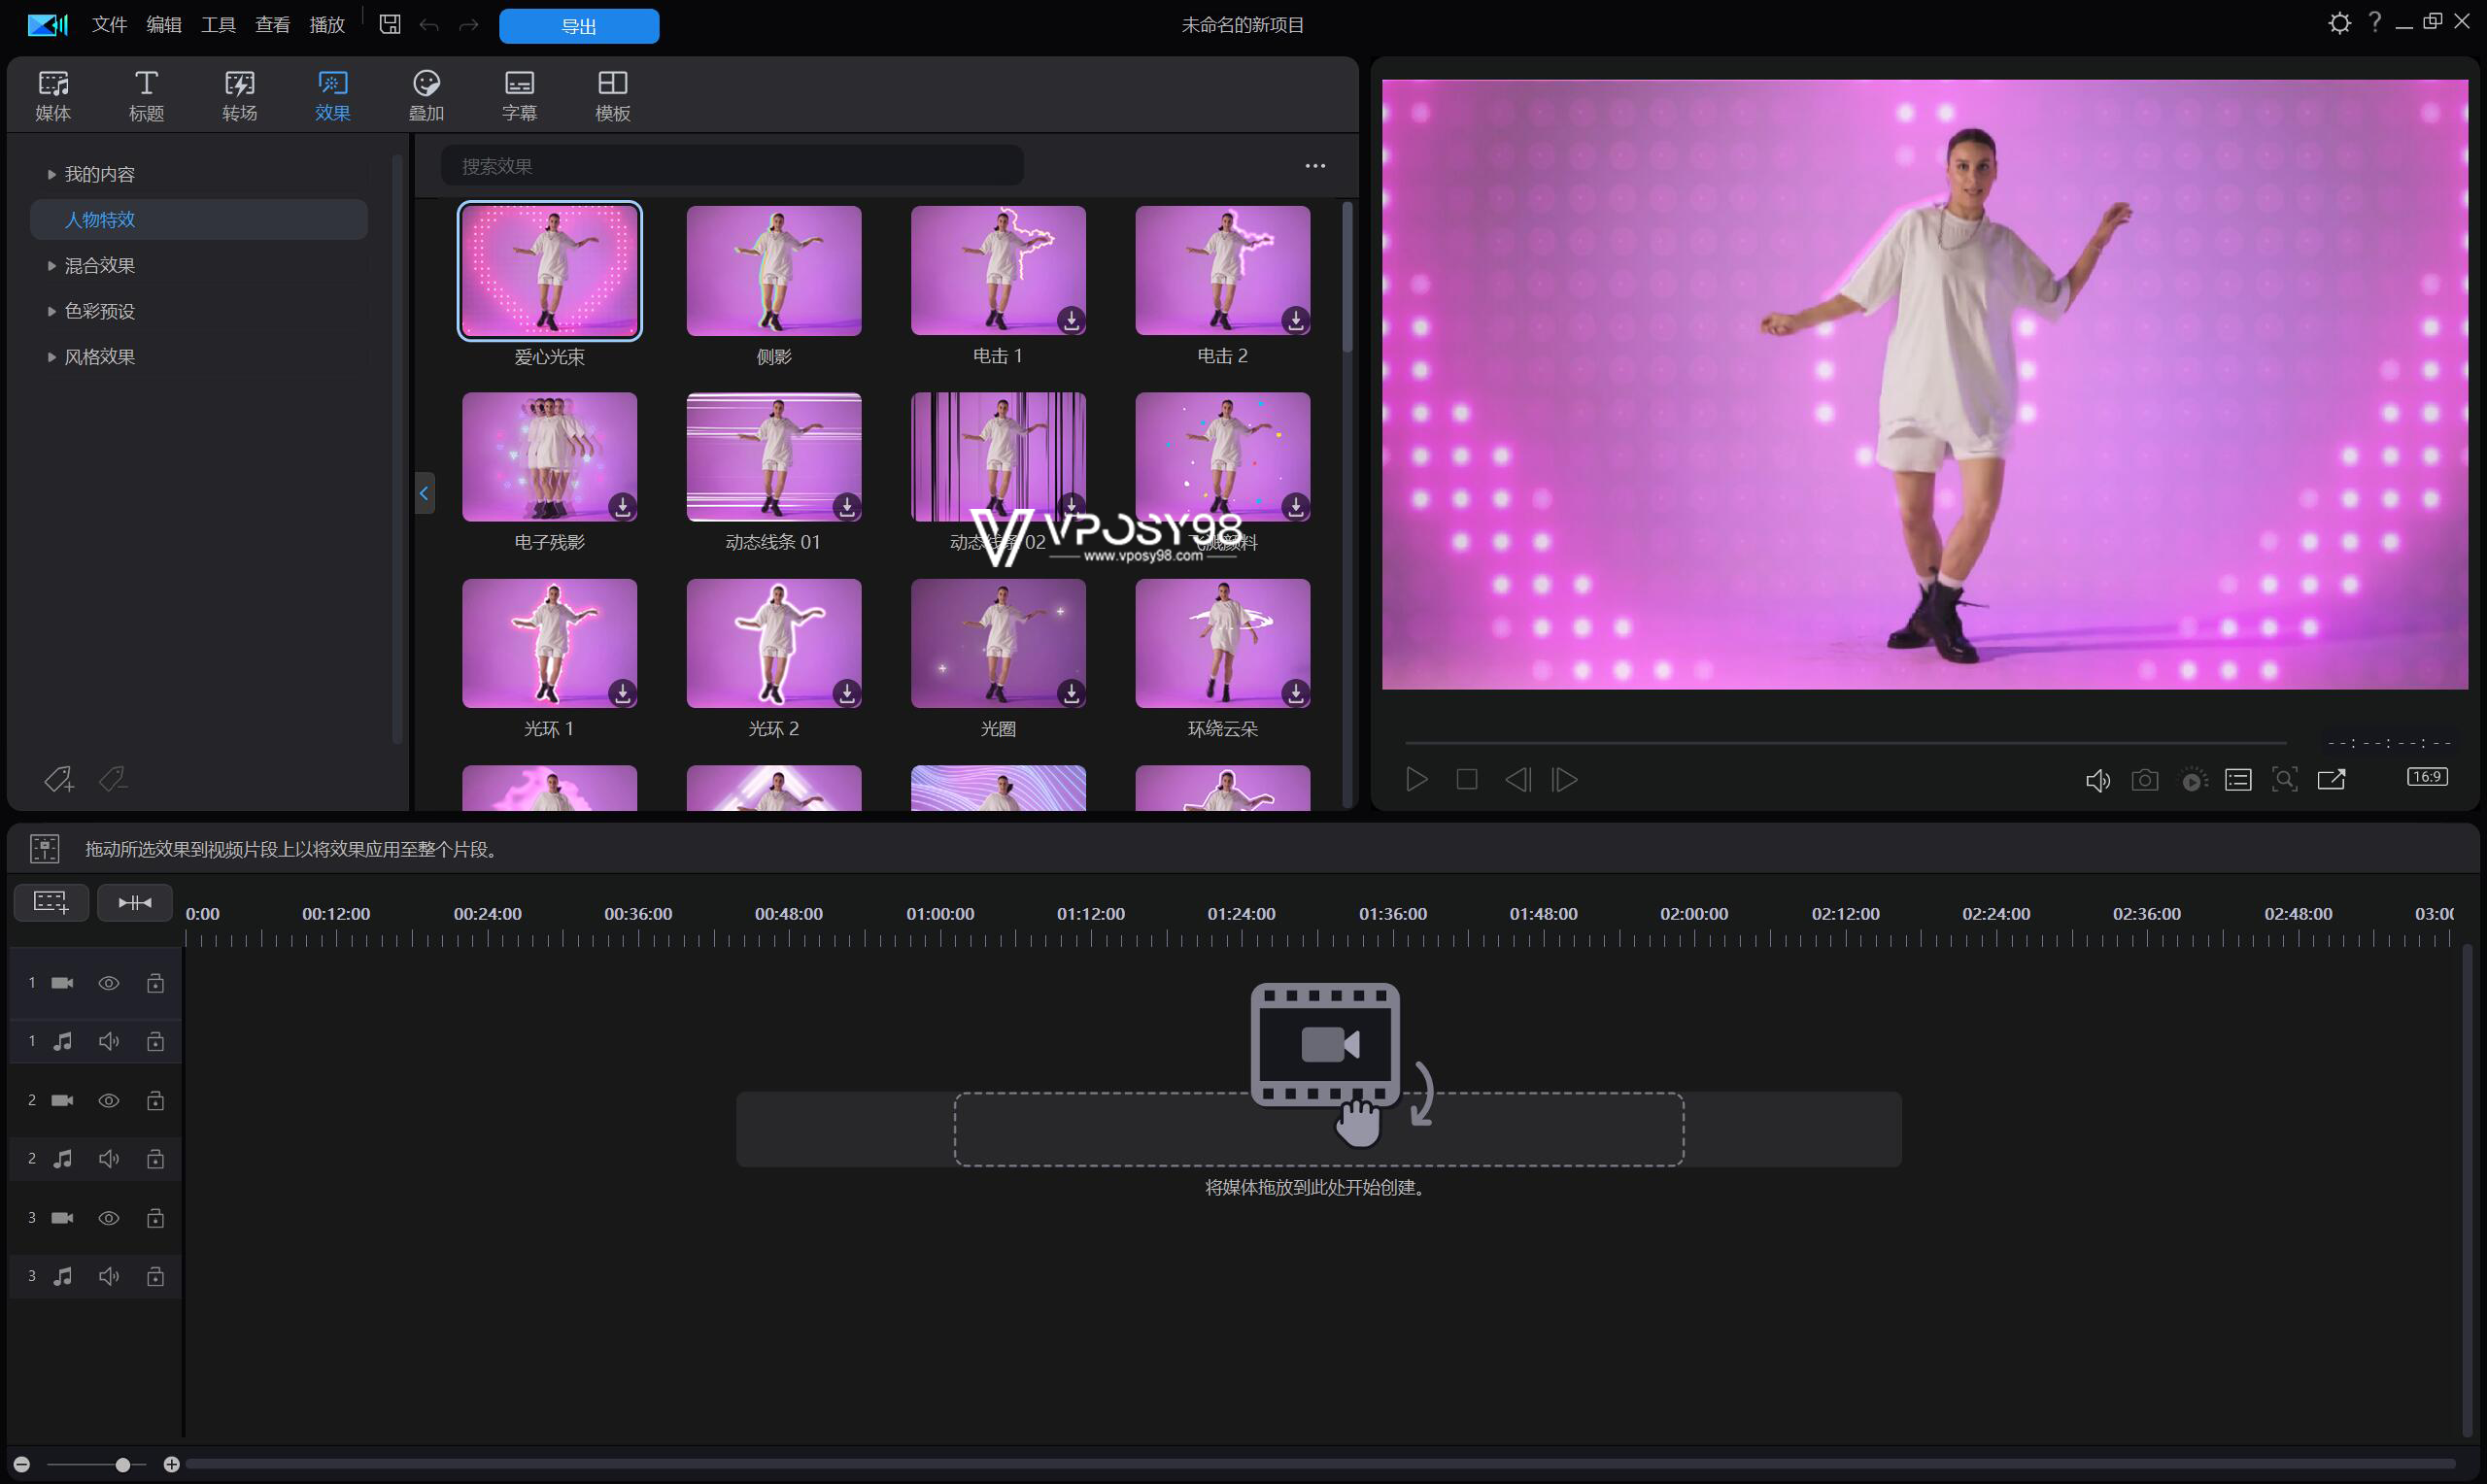Download the 电击 1 effect
This screenshot has height=1484, width=2487.
(1071, 320)
